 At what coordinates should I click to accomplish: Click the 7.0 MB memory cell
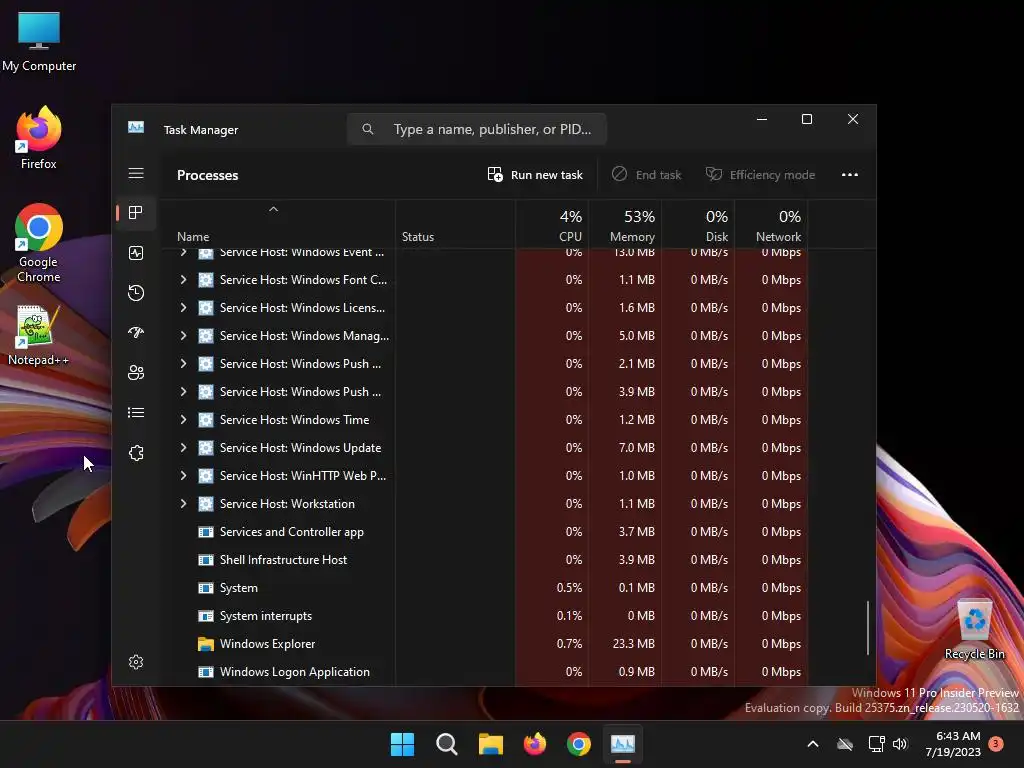coord(626,448)
